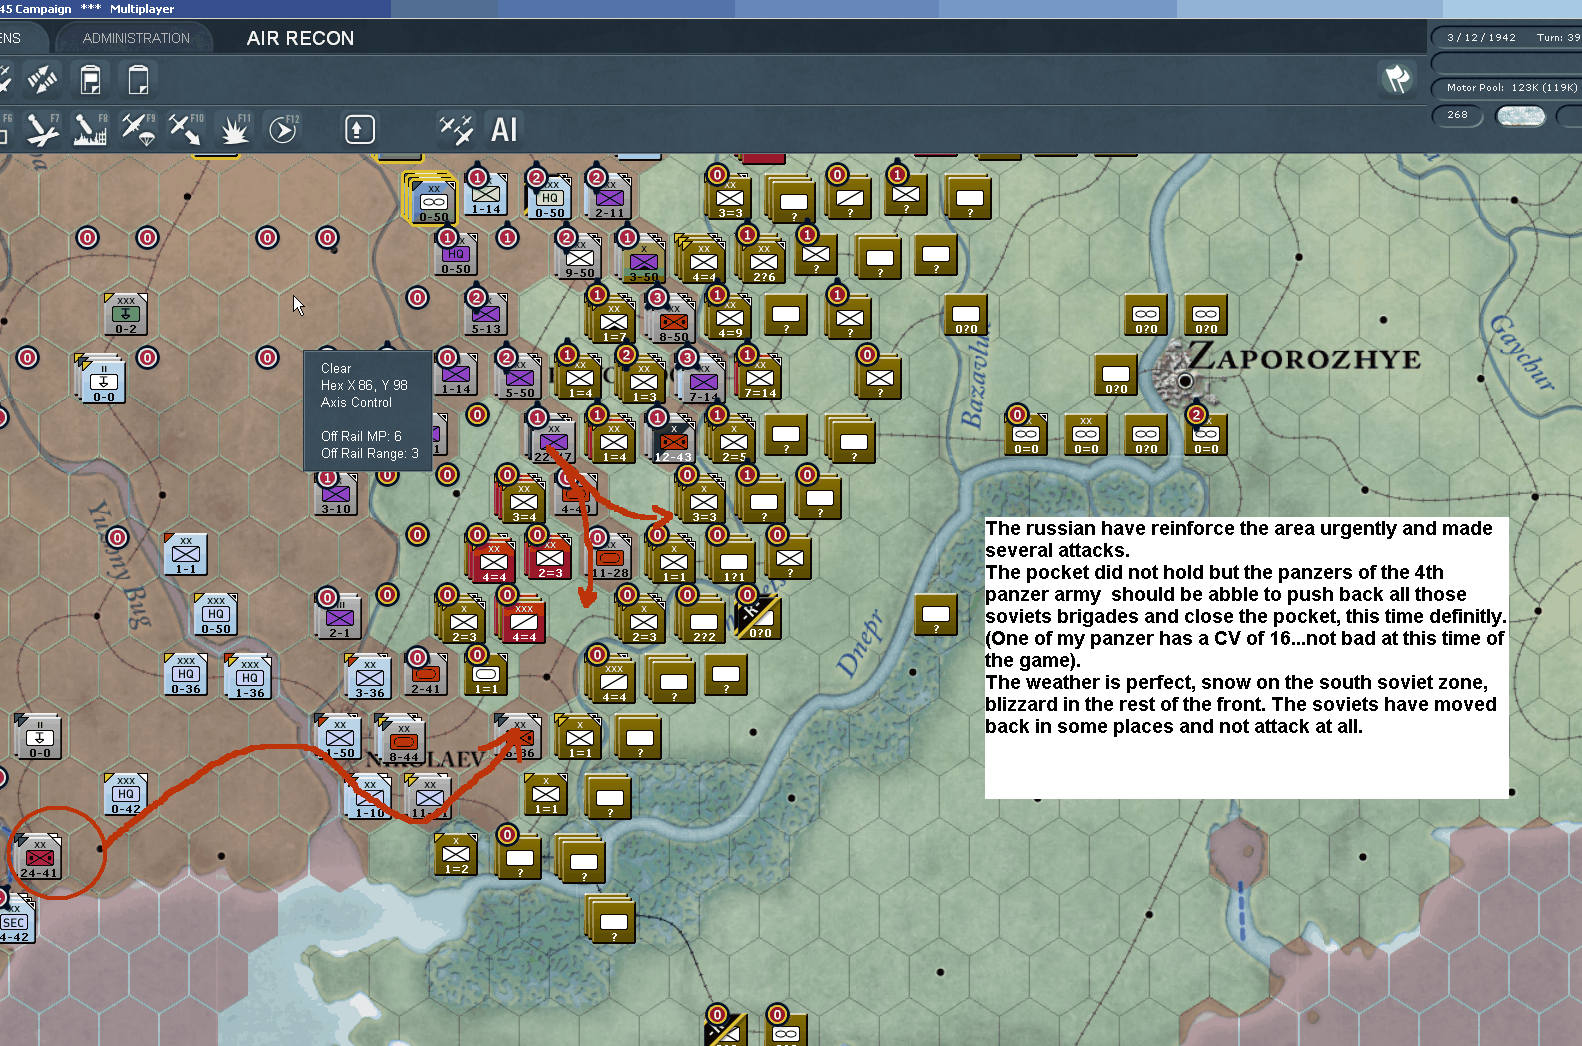Select the HQ 0-36 counter
This screenshot has height=1046, width=1582.
(x=186, y=674)
